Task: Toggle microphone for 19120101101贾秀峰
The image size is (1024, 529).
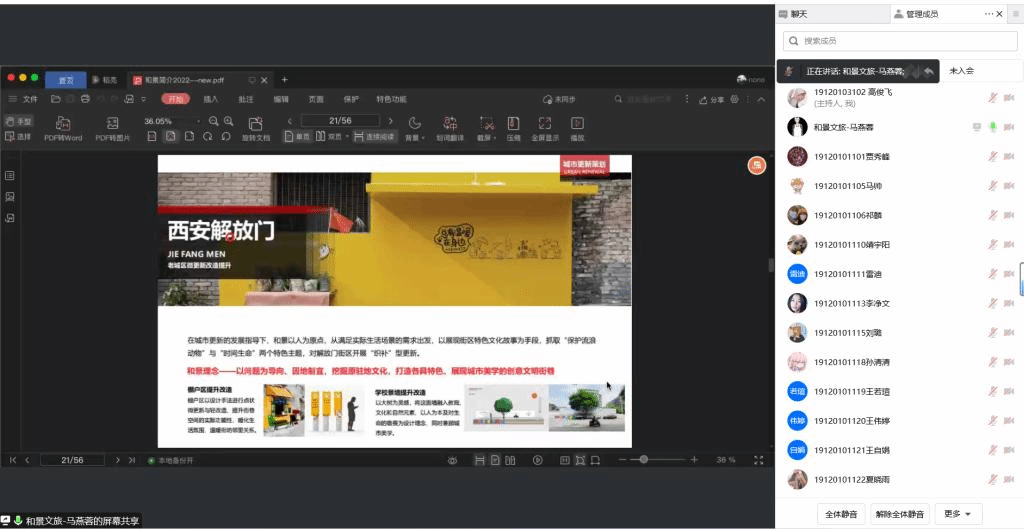Action: (x=993, y=156)
